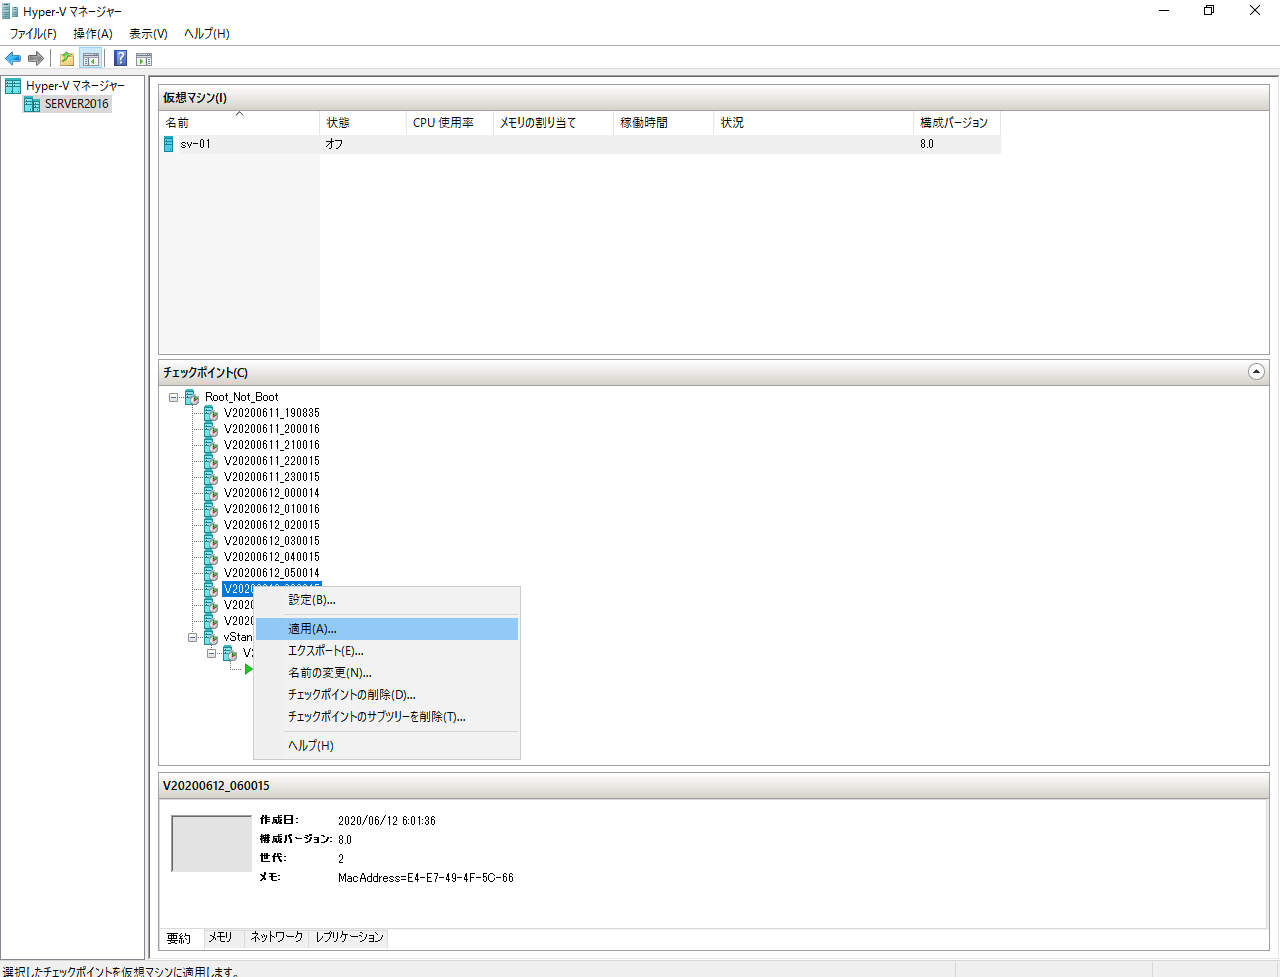Click the 2020/06/12 6:01:36 creation date
Viewport: 1280px width, 977px height.
[387, 821]
